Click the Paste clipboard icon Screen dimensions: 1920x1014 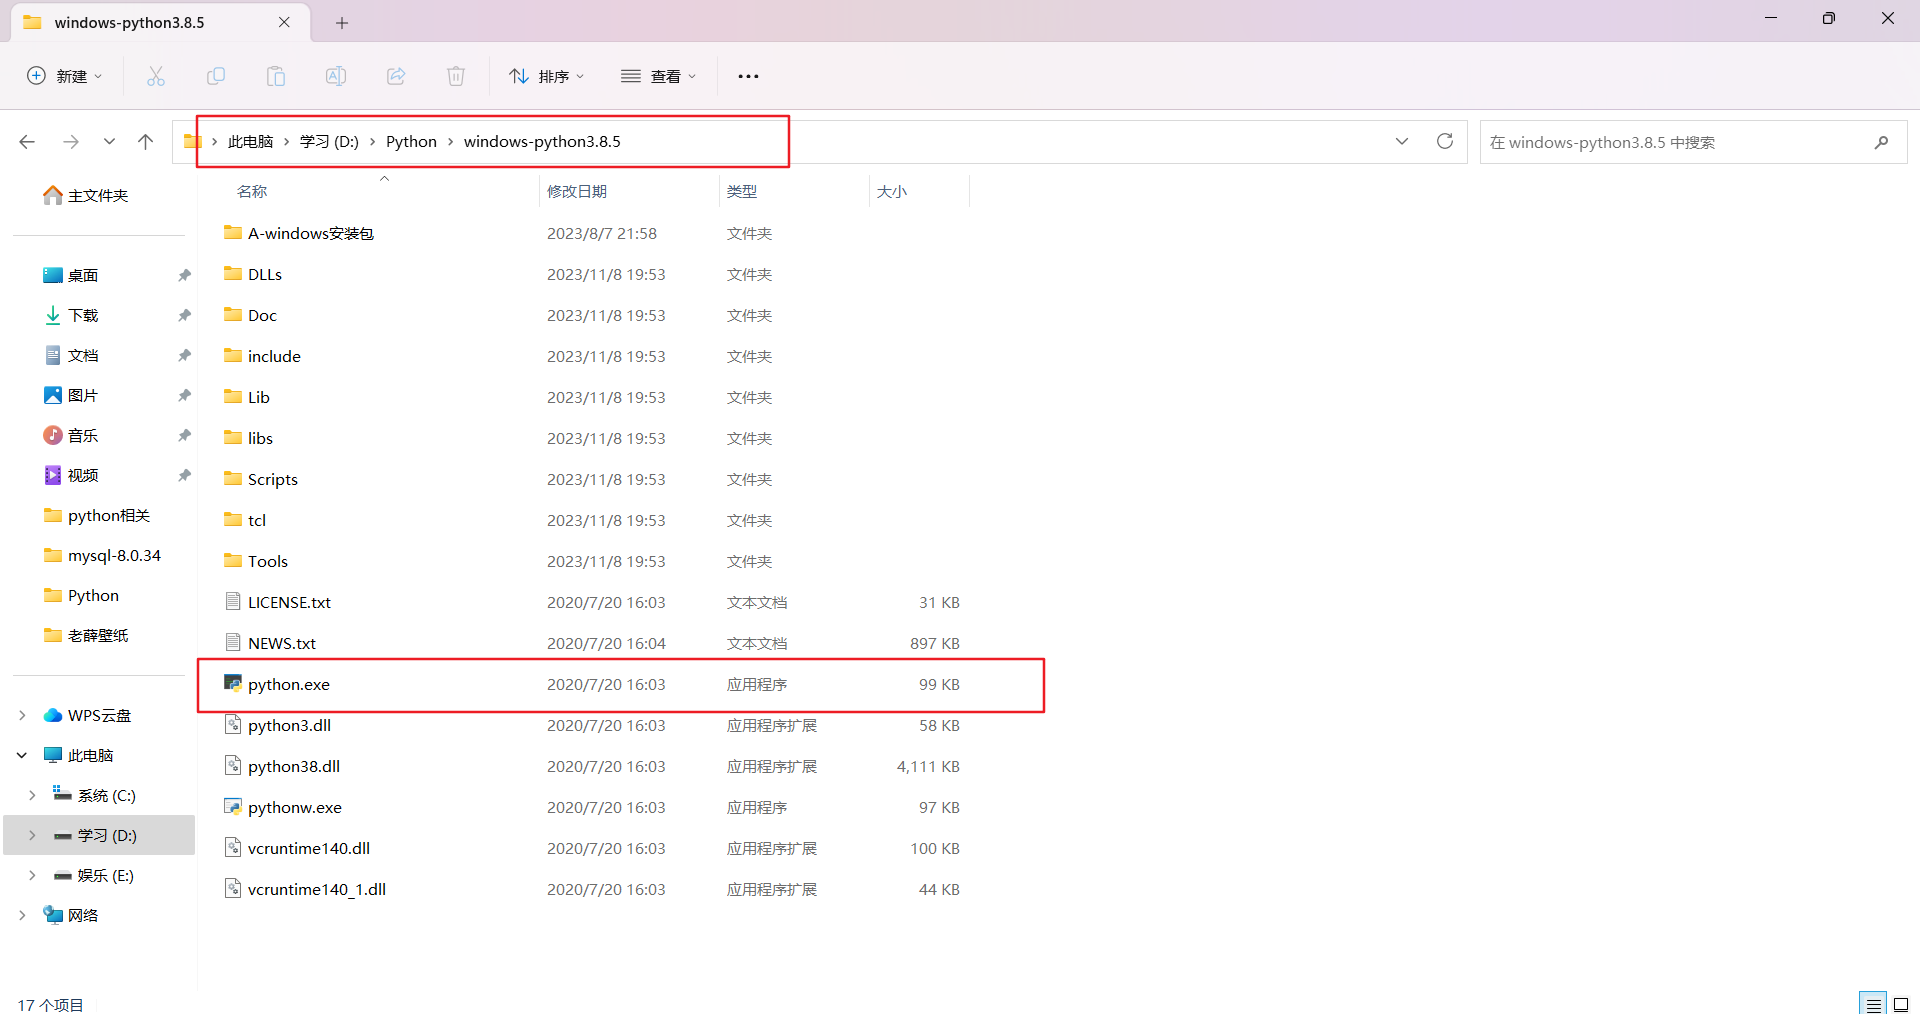click(276, 76)
